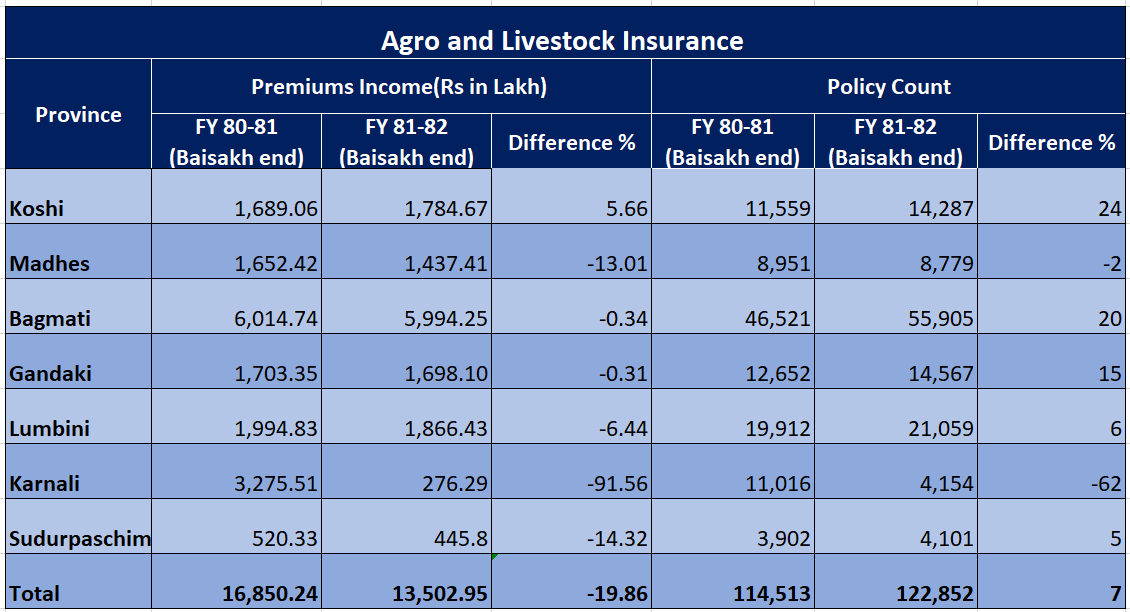
Task: Click Sudurpaschim premium value 445.8
Action: (x=406, y=539)
